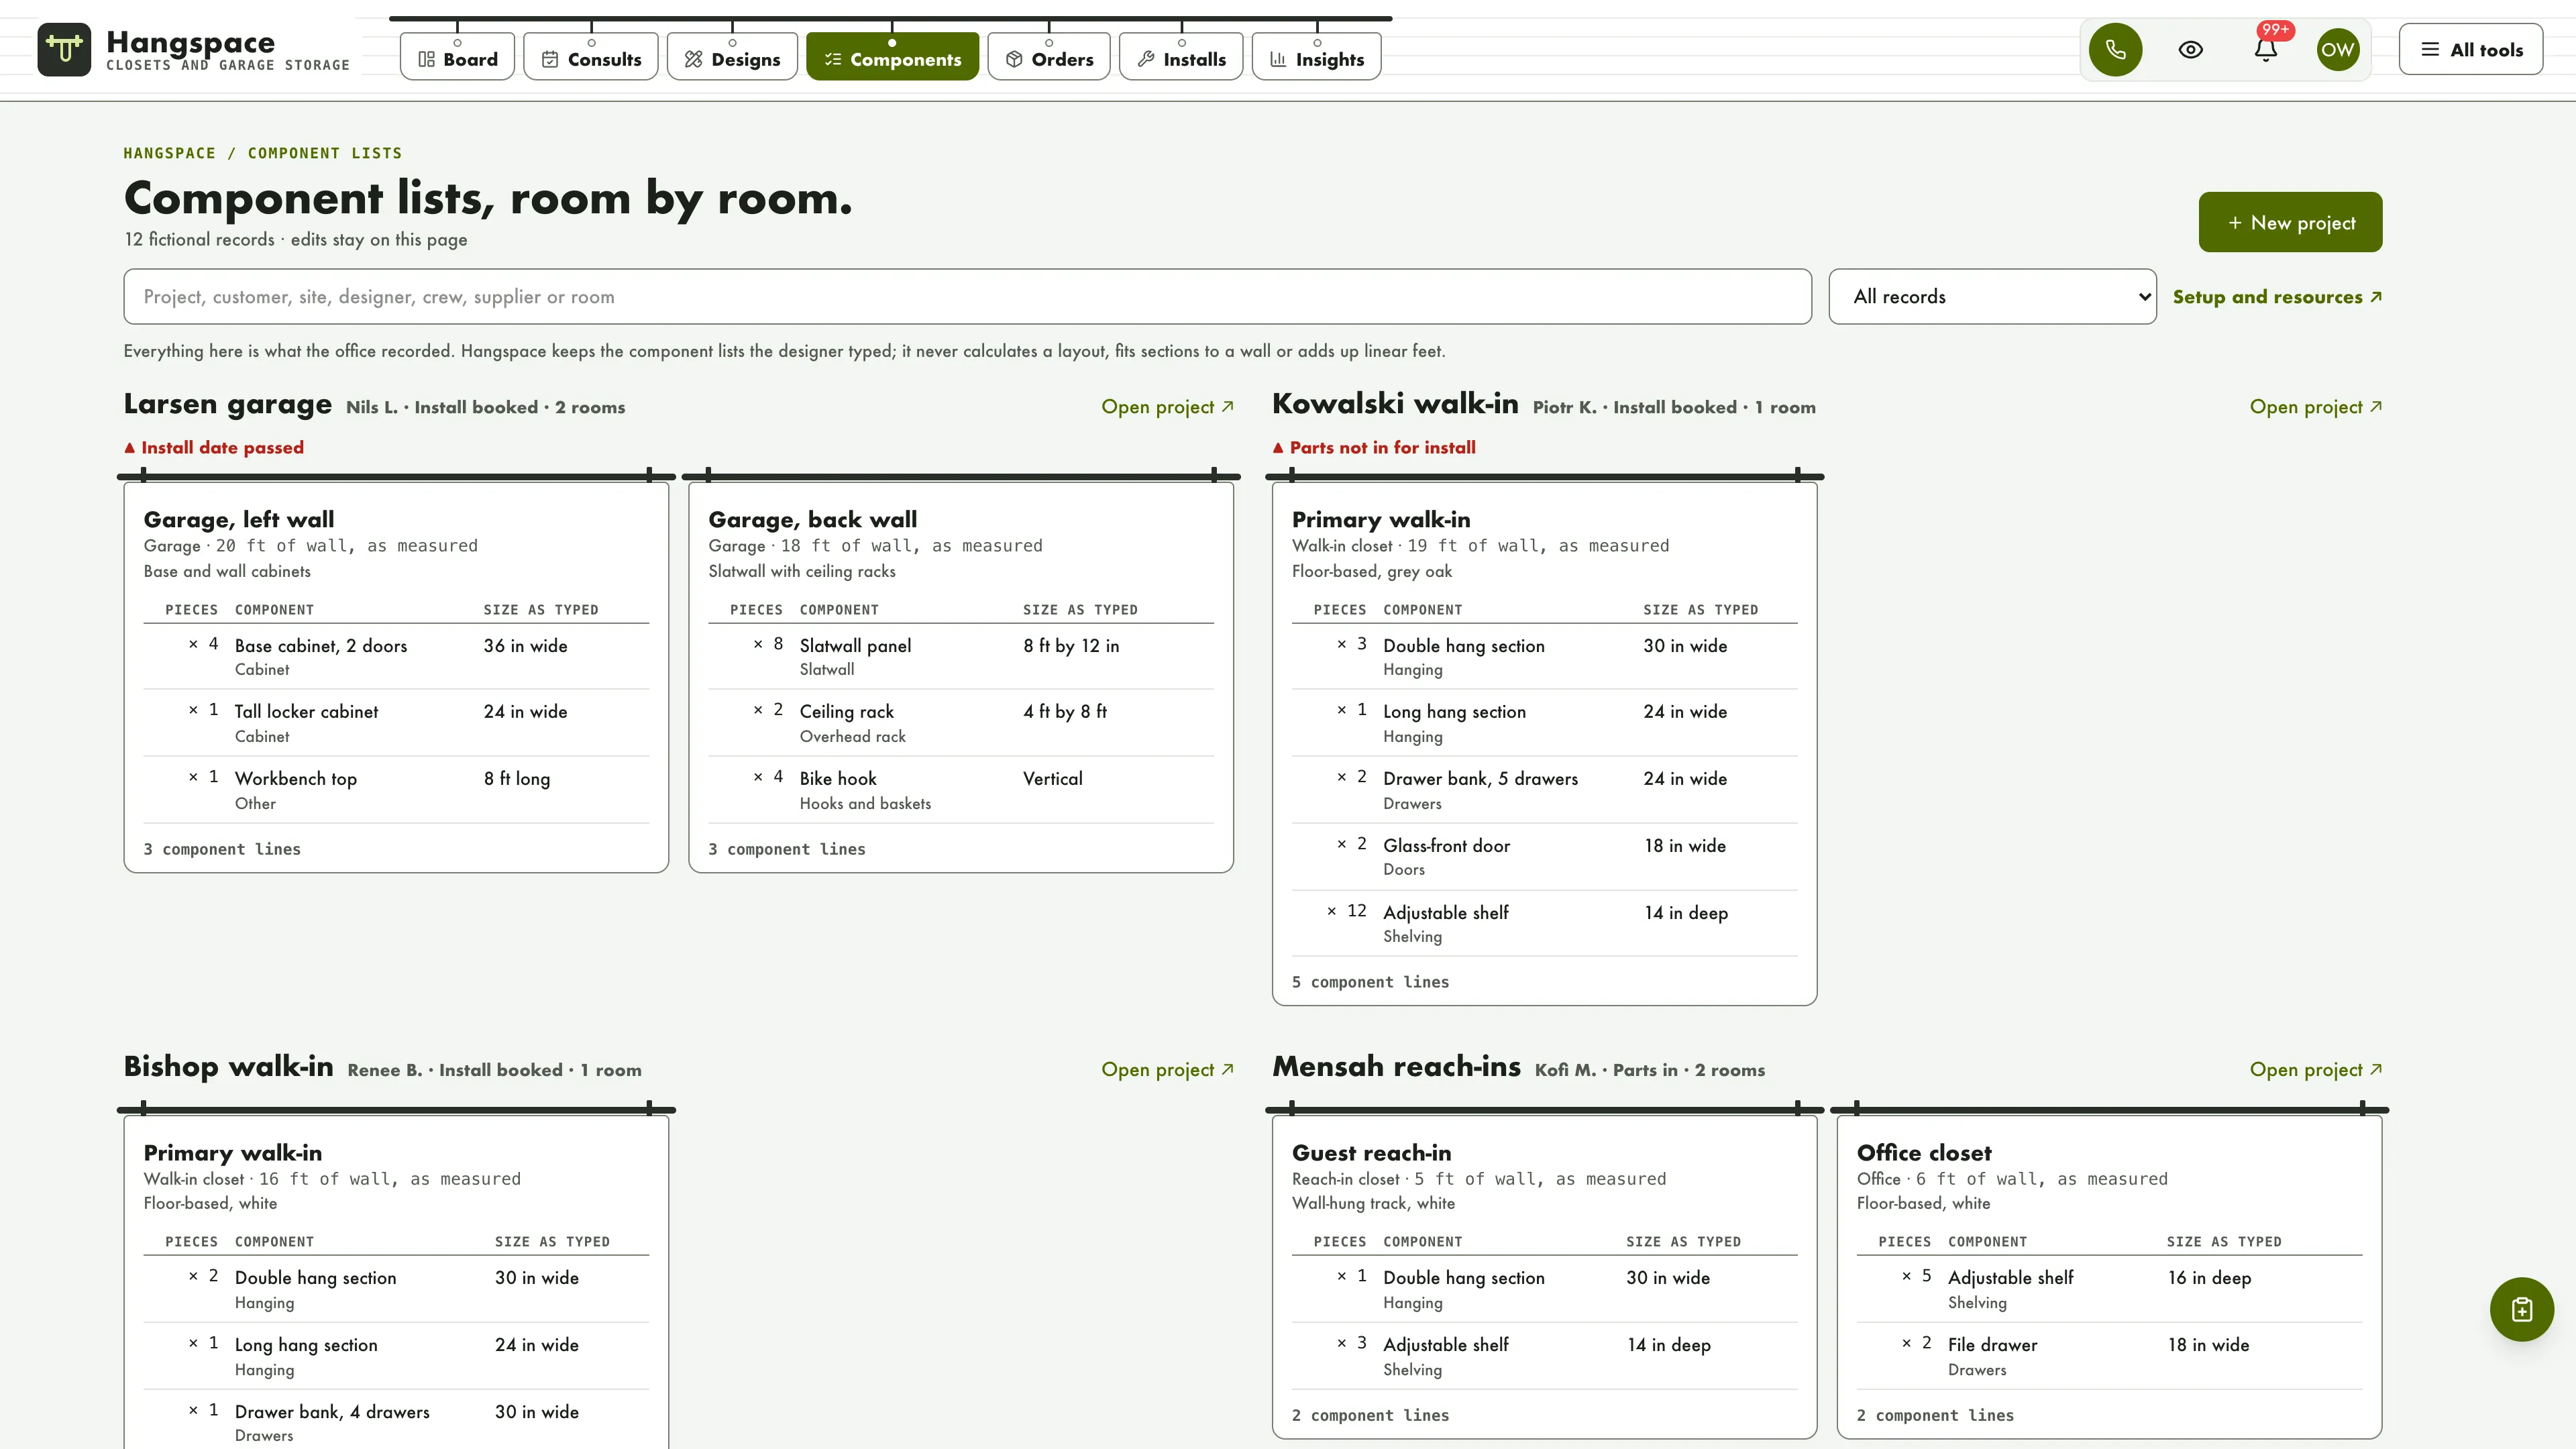2576x1449 pixels.
Task: Select the Ceiling rack row
Action: 960,723
